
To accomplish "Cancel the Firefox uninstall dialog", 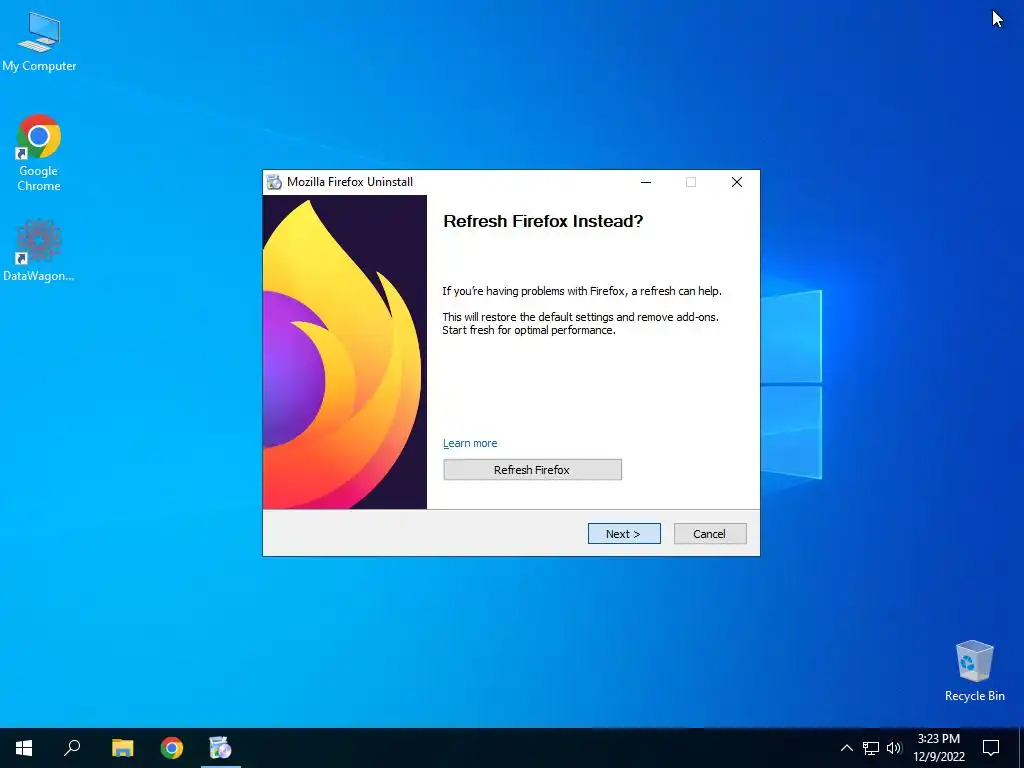I will click(710, 534).
